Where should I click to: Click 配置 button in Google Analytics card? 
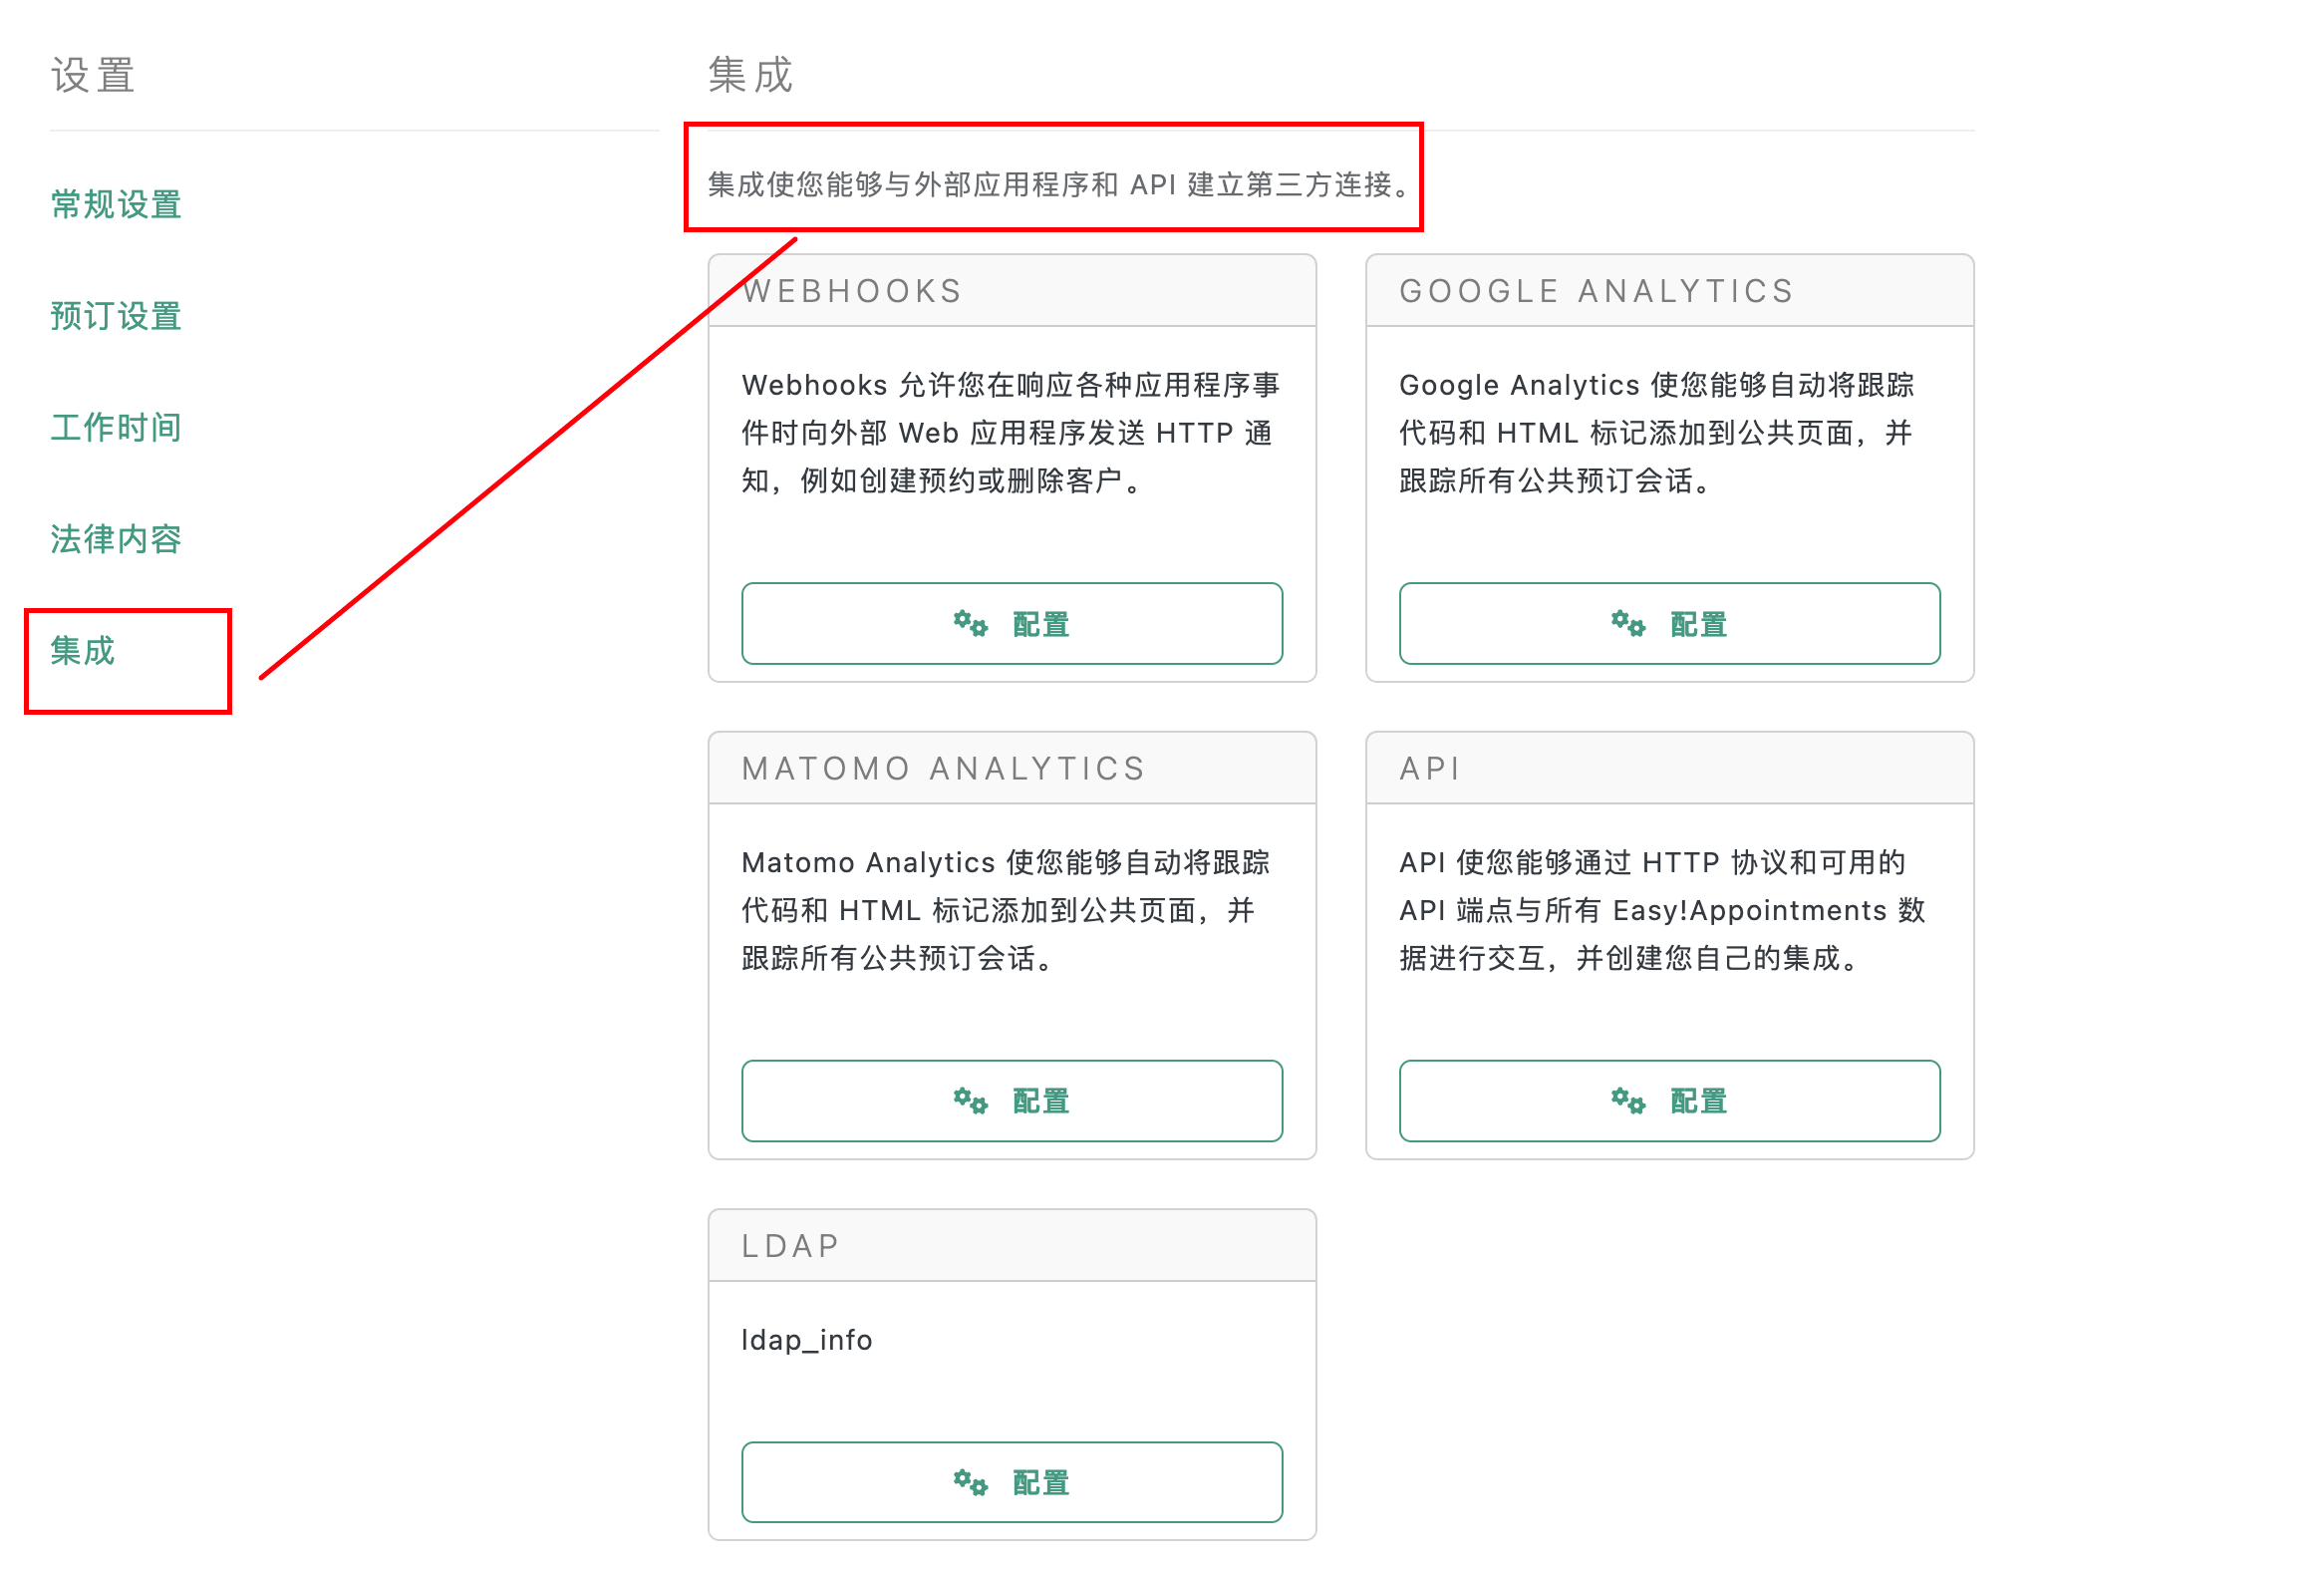tap(1669, 623)
